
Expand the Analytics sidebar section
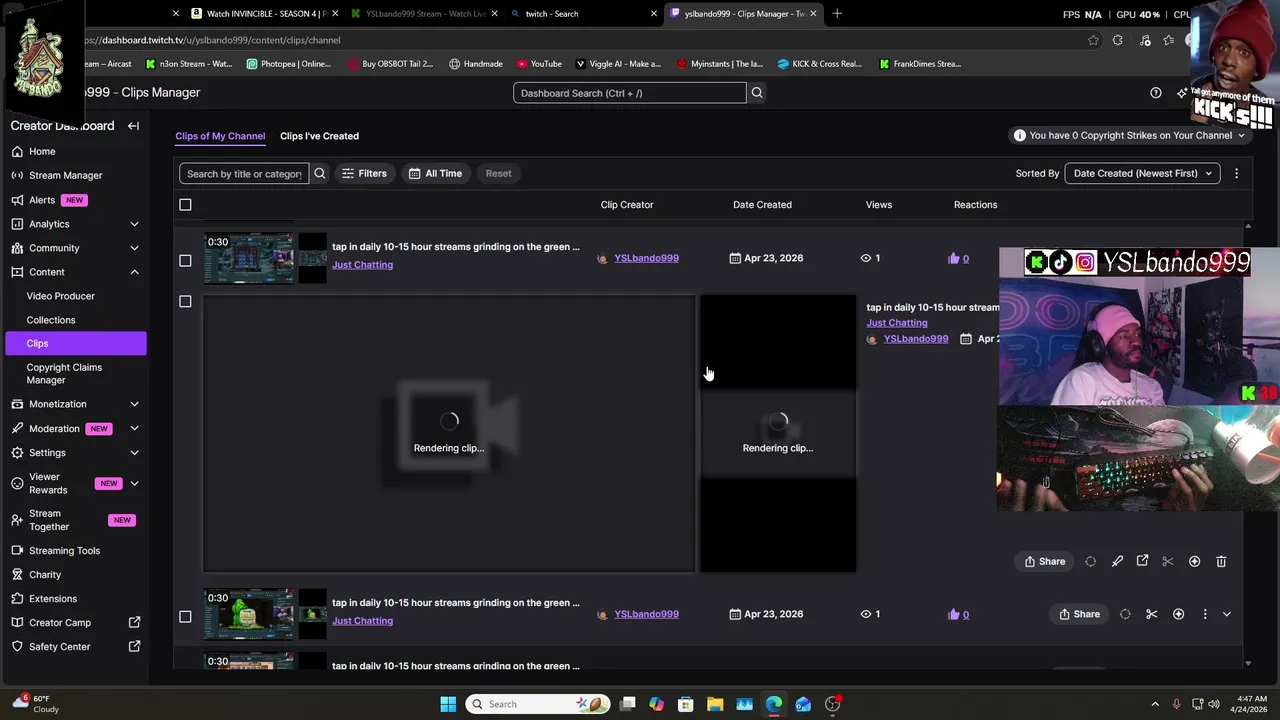(134, 224)
